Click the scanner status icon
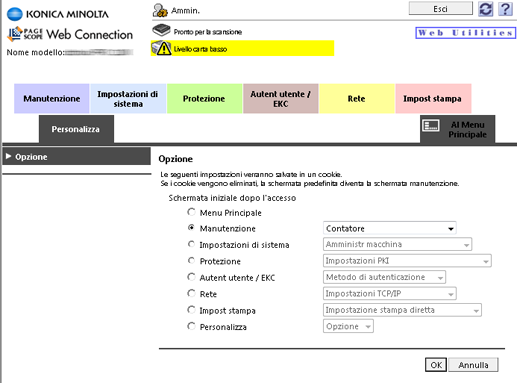This screenshot has width=517, height=383. click(161, 30)
